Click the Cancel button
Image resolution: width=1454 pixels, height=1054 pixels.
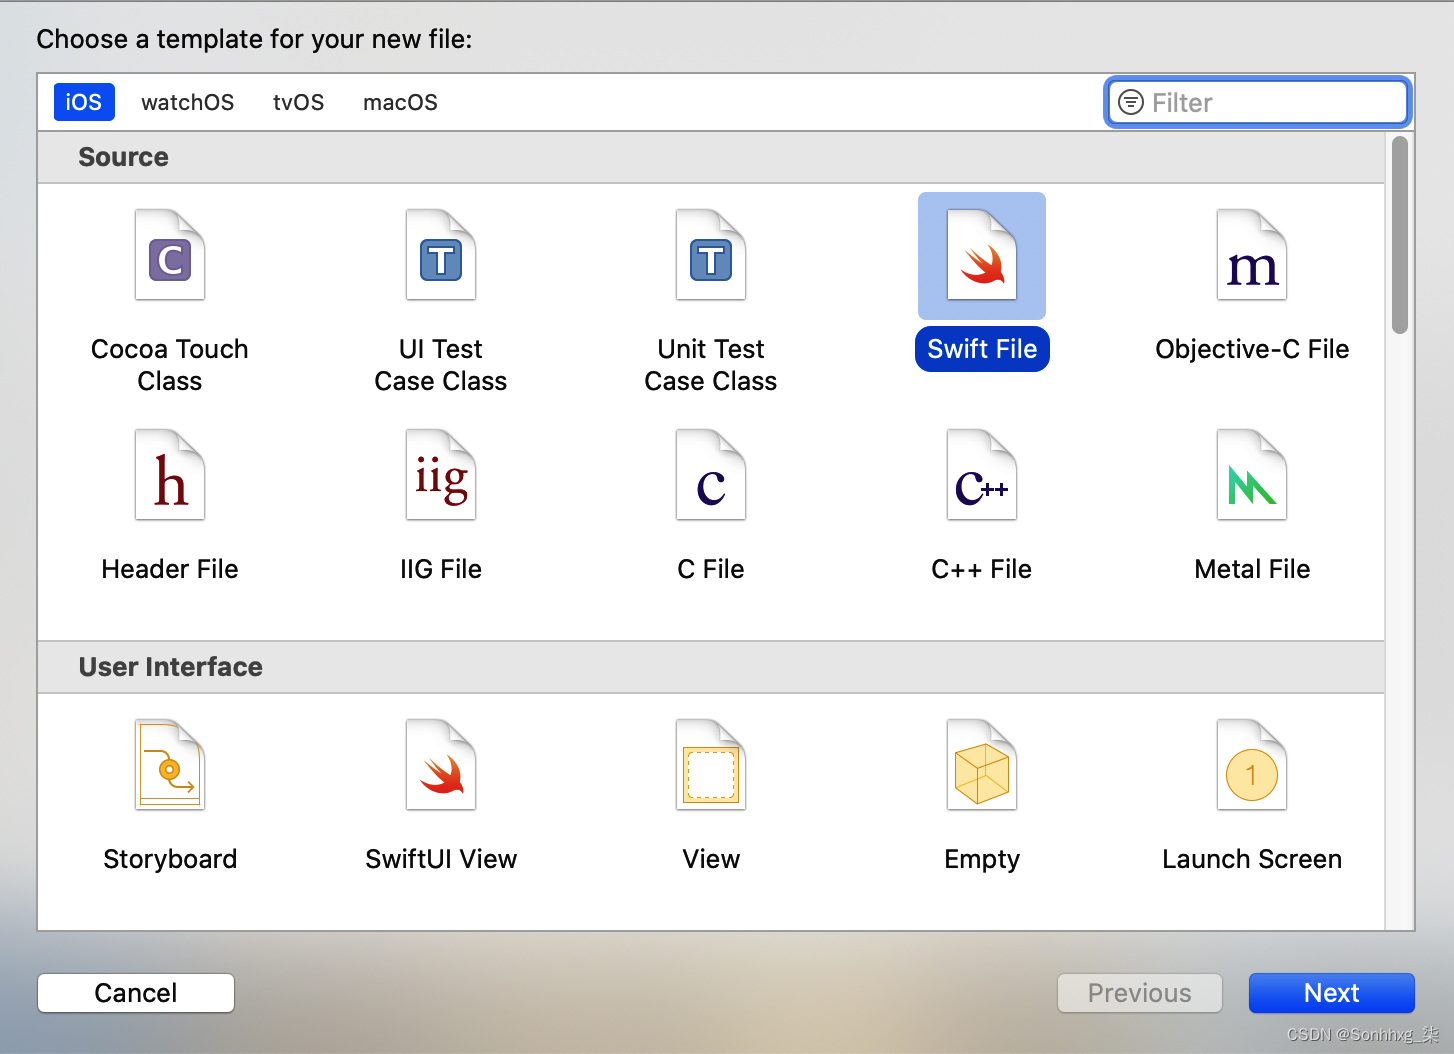[x=136, y=993]
